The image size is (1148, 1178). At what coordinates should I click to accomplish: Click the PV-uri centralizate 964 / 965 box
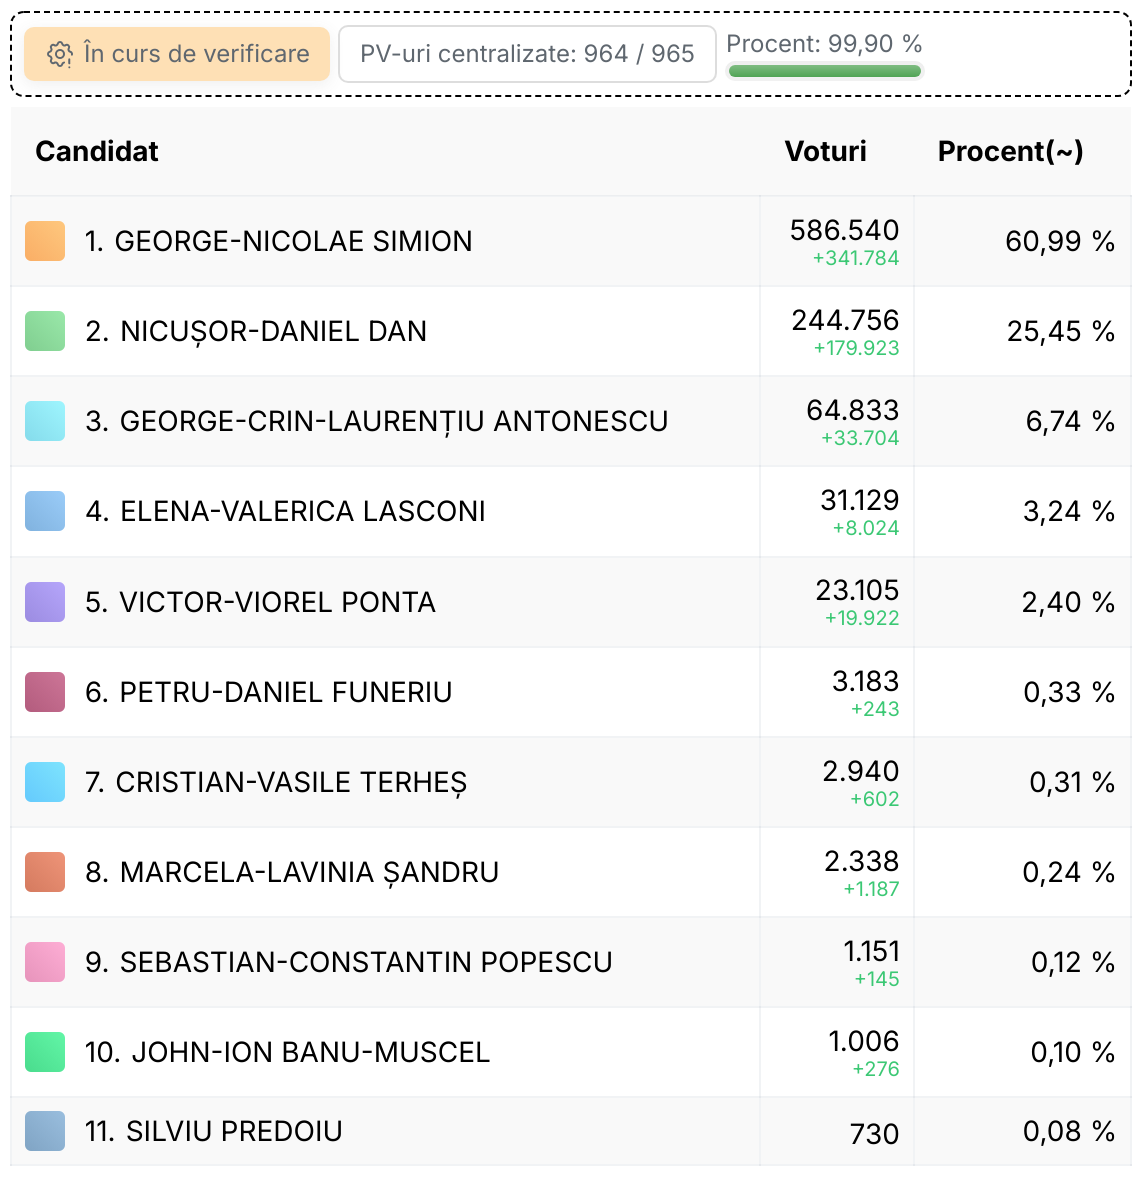(527, 54)
